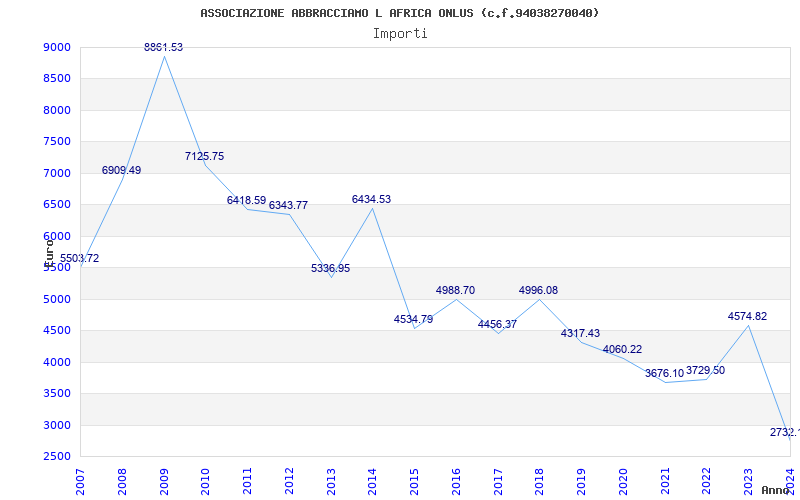Click the x-axis year 2008
This screenshot has height=500, width=800.
pyautogui.click(x=122, y=482)
